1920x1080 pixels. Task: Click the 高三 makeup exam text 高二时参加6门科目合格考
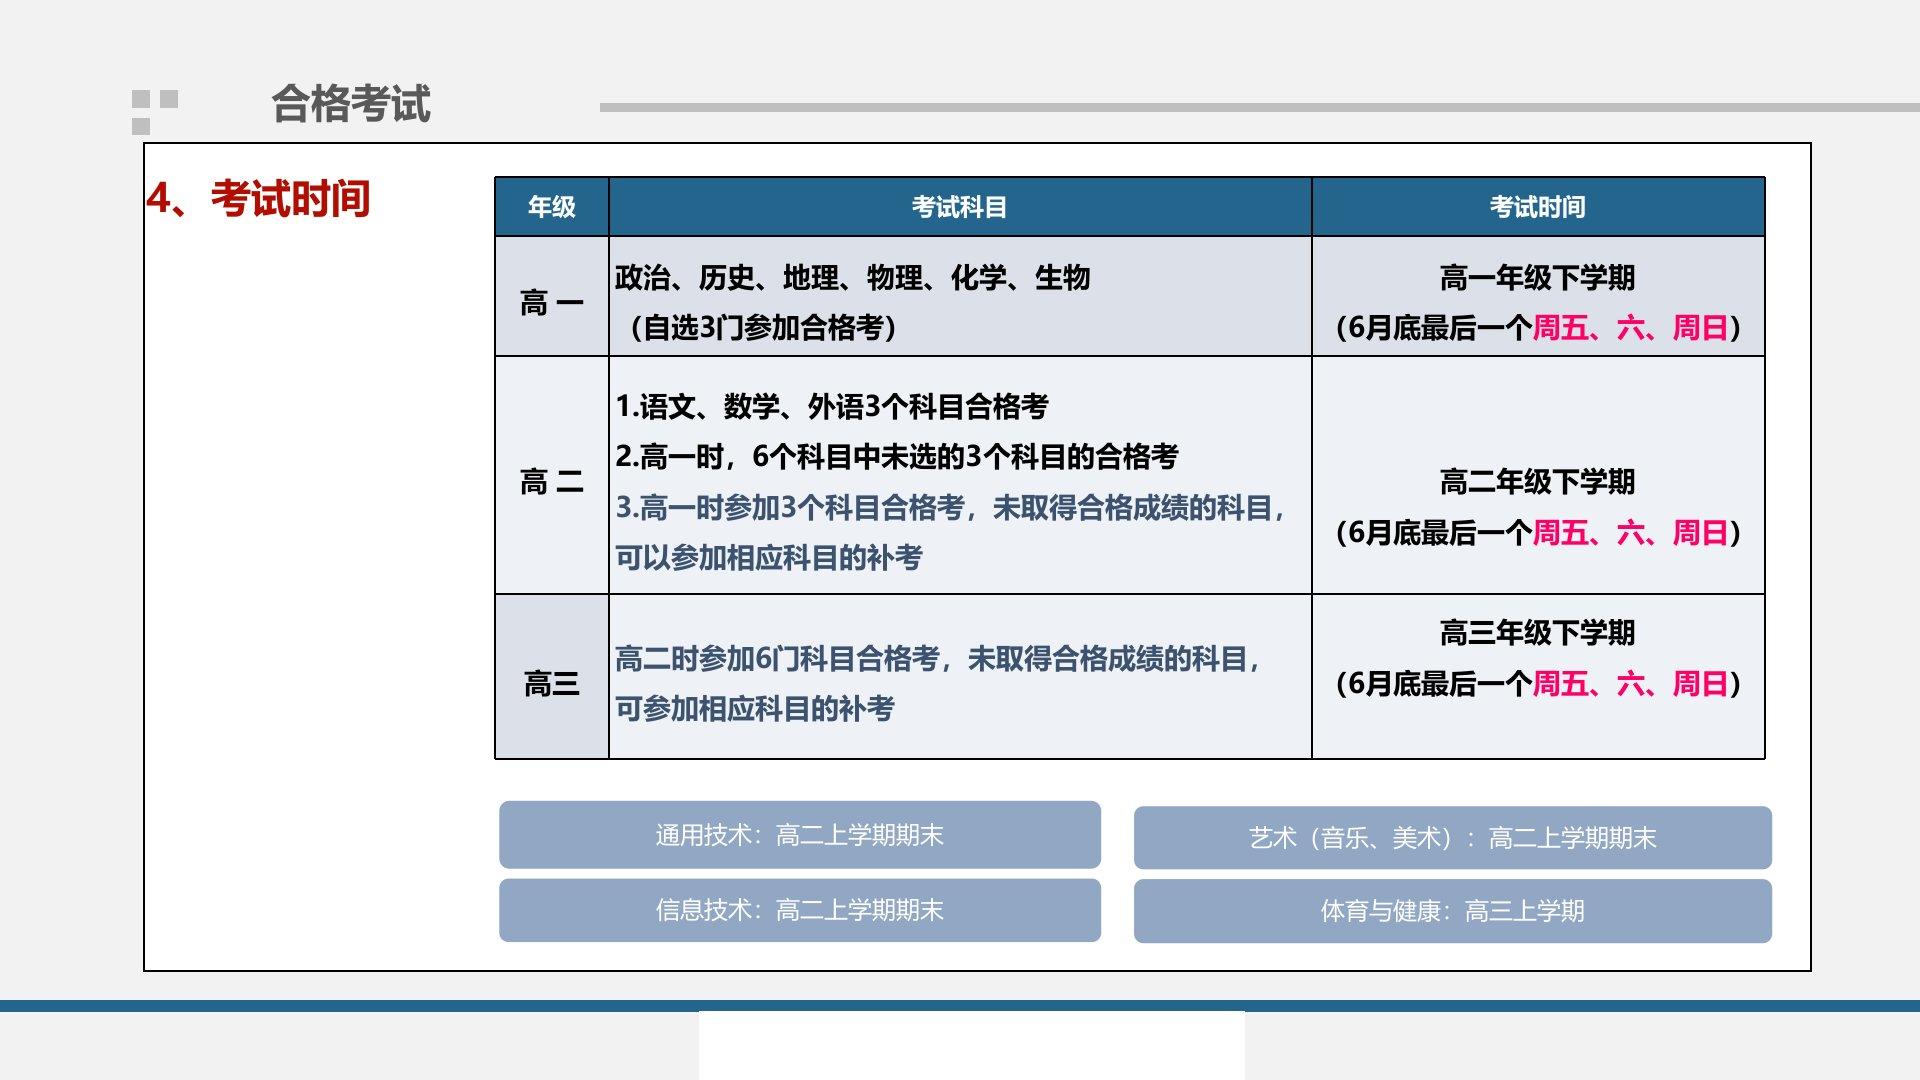(x=936, y=659)
